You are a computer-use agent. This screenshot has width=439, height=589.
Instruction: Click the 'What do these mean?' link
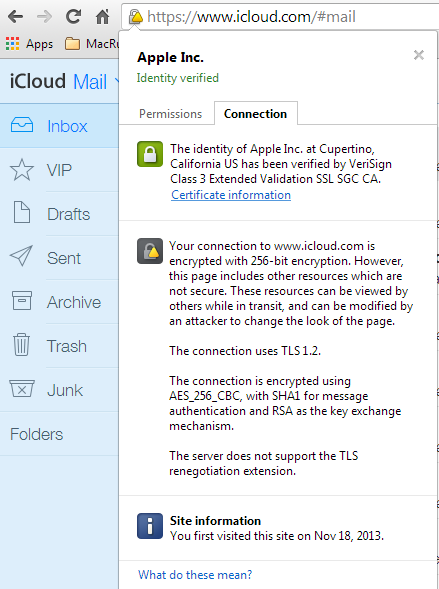(195, 575)
